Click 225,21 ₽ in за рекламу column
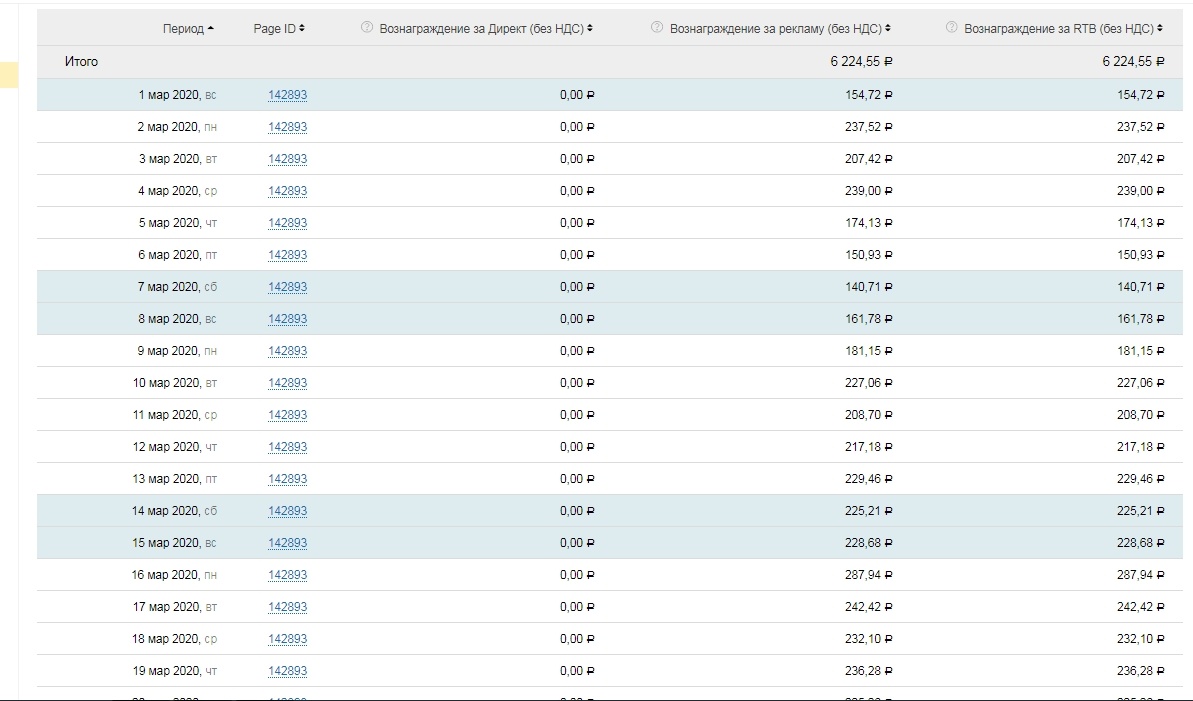This screenshot has height=701, width=1193. pos(868,511)
